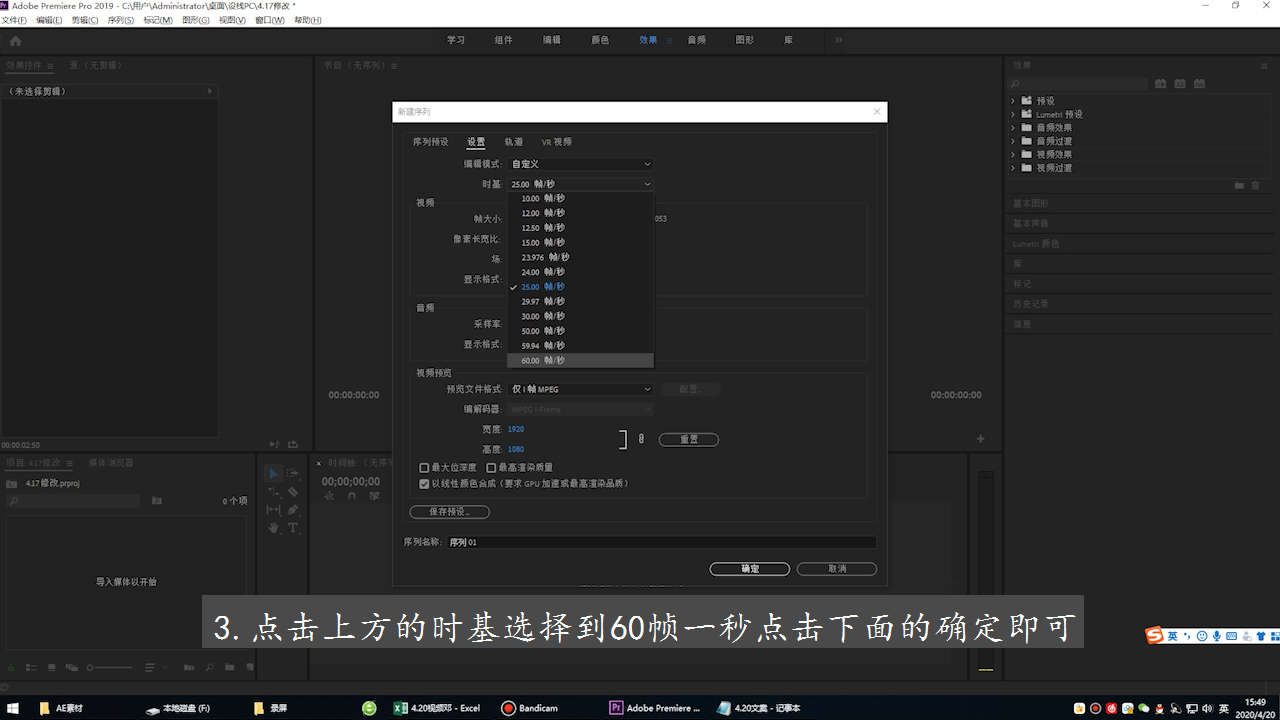Expand the workspace overflow chevron

(x=838, y=40)
